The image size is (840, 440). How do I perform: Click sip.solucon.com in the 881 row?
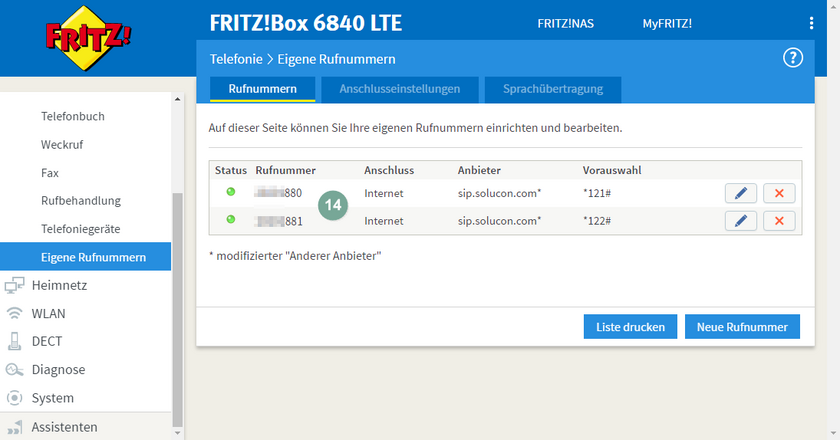click(x=499, y=221)
